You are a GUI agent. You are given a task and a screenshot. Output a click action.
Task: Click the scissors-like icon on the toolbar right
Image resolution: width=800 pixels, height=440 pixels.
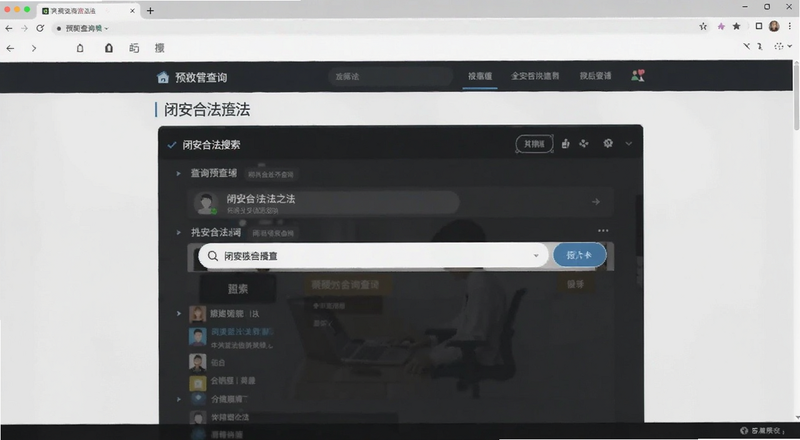[746, 46]
